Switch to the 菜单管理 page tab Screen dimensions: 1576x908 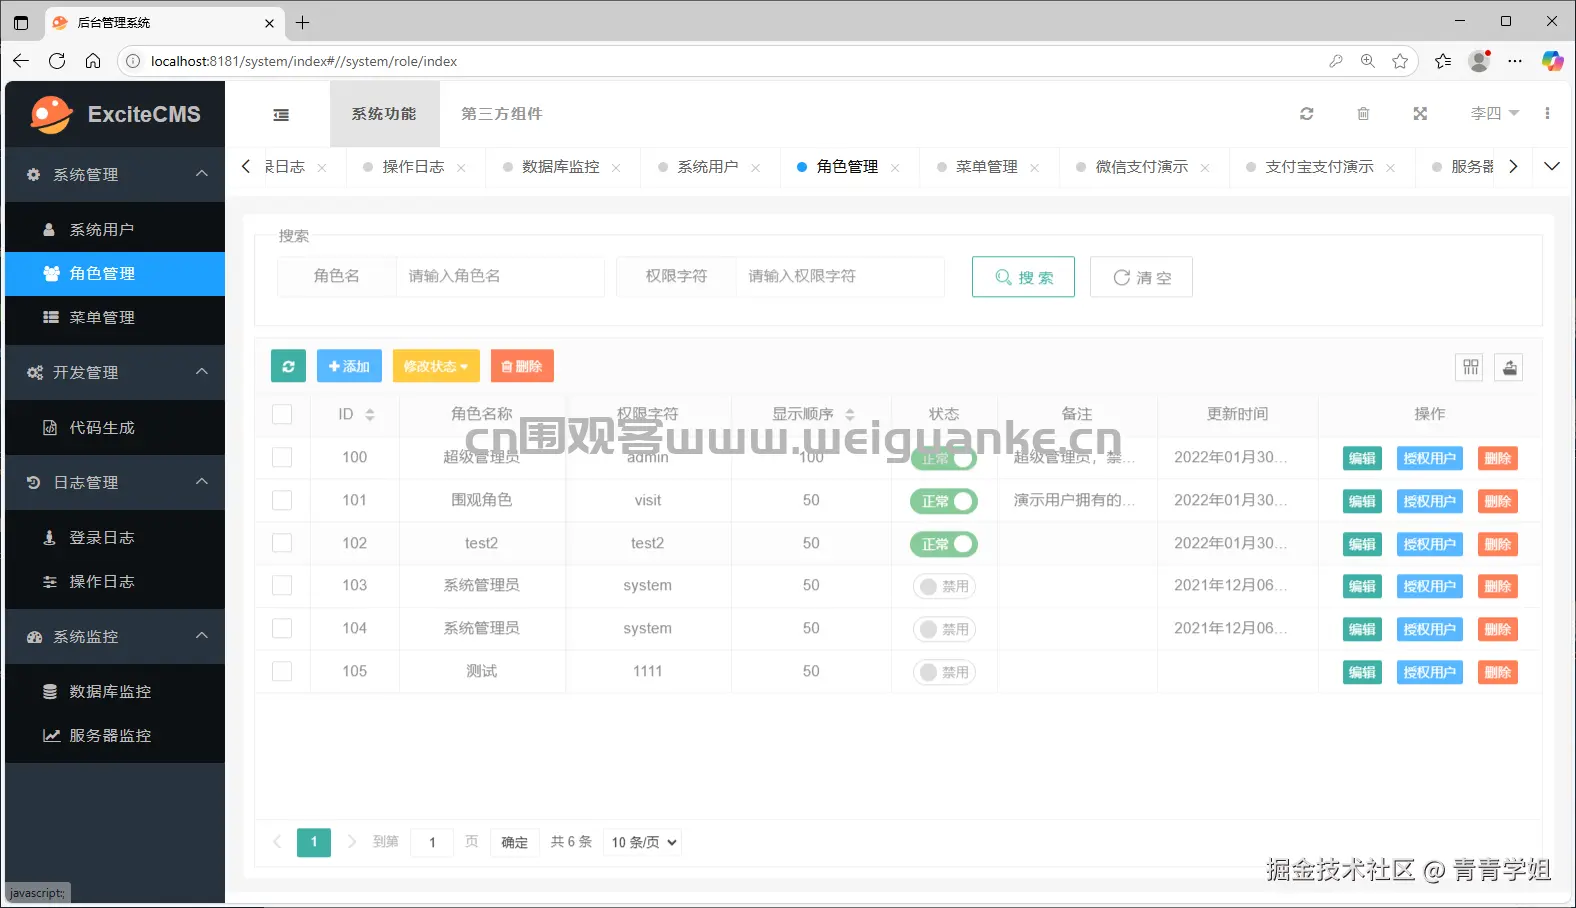click(x=986, y=167)
